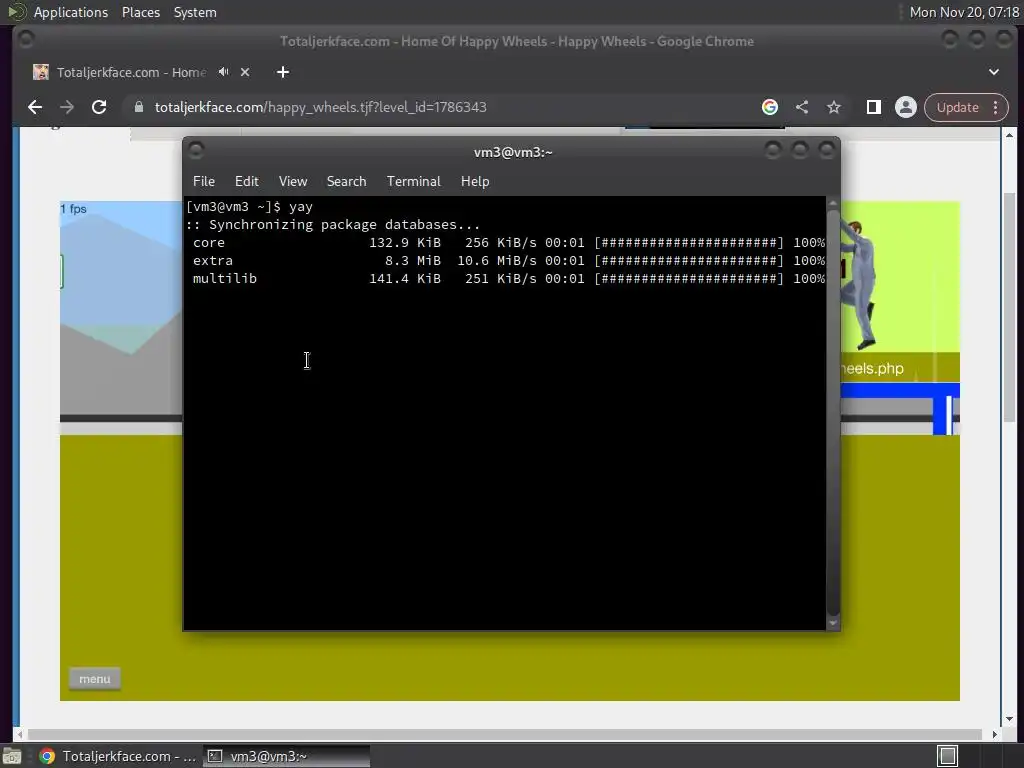
Task: Select the Totaljerkface.com browser tab
Action: [131, 72]
